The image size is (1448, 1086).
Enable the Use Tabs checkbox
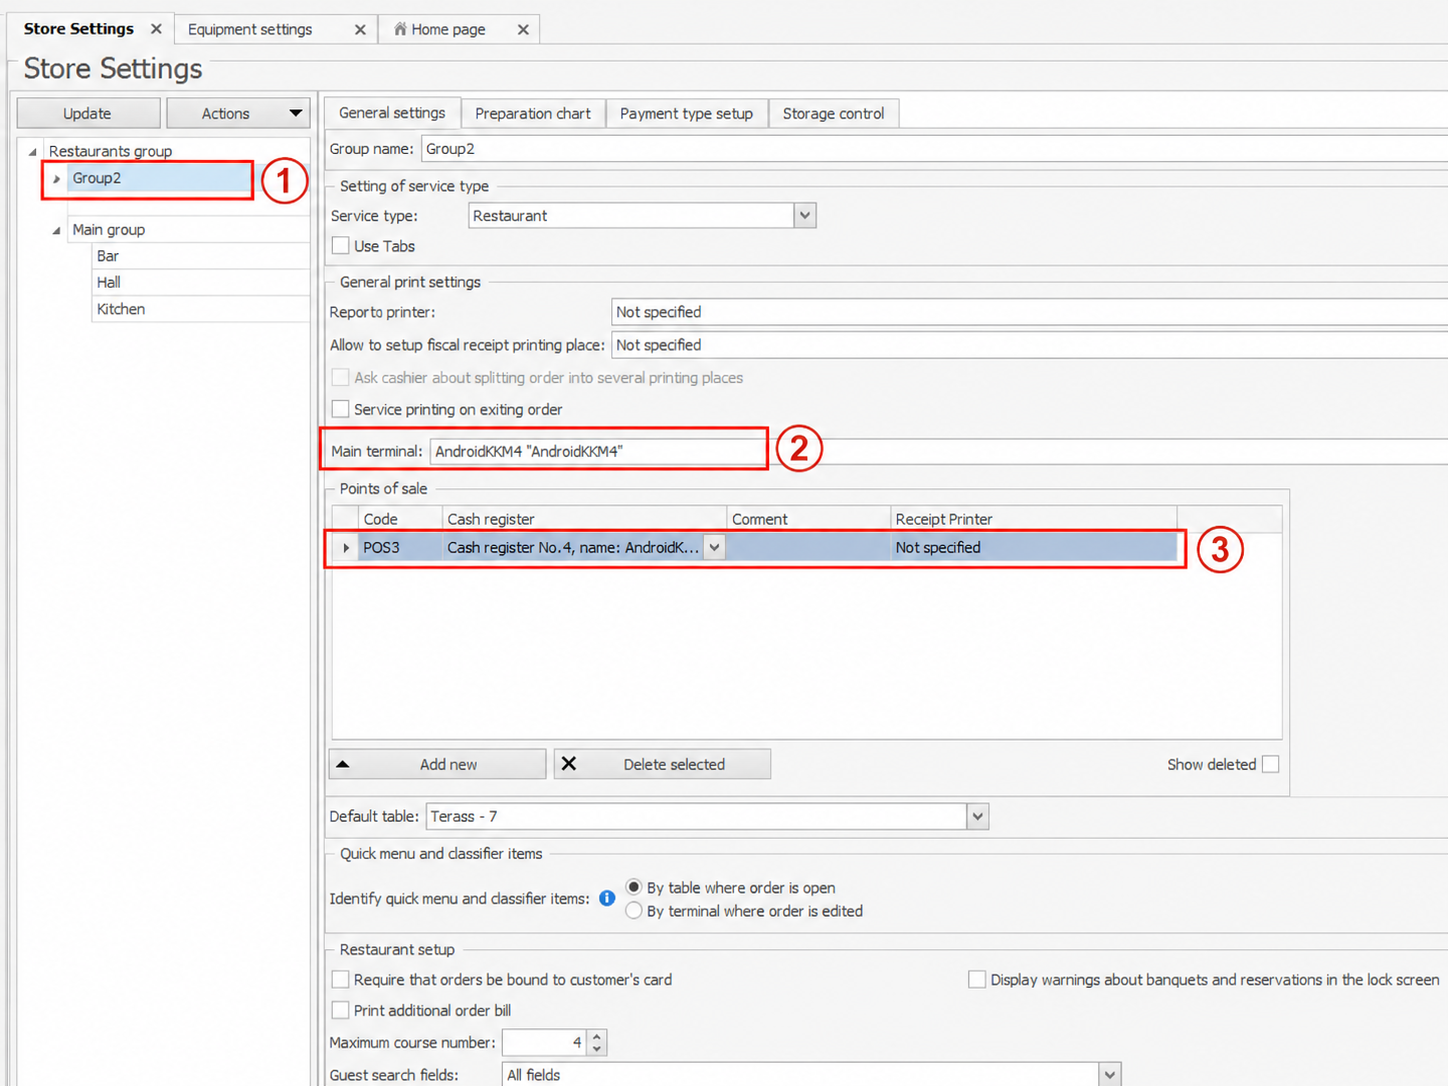point(341,246)
